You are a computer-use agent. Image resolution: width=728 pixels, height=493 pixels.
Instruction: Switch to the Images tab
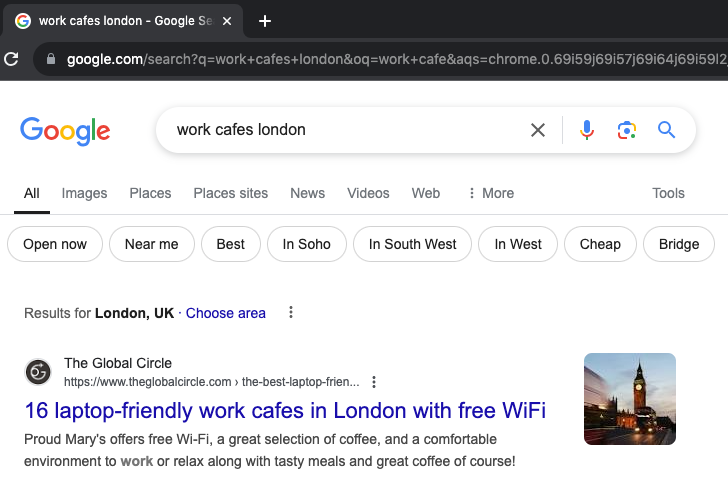tap(84, 193)
